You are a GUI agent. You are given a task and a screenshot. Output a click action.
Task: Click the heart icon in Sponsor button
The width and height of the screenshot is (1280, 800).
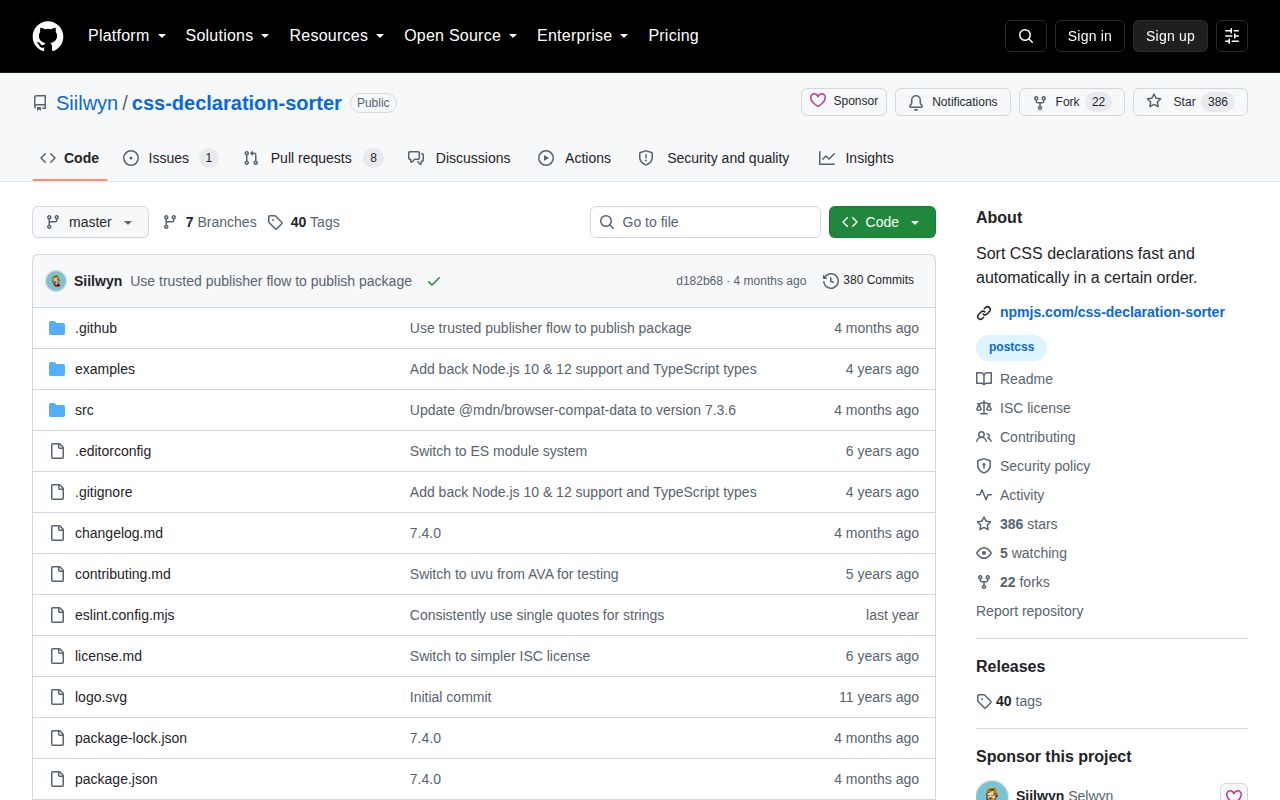point(818,101)
